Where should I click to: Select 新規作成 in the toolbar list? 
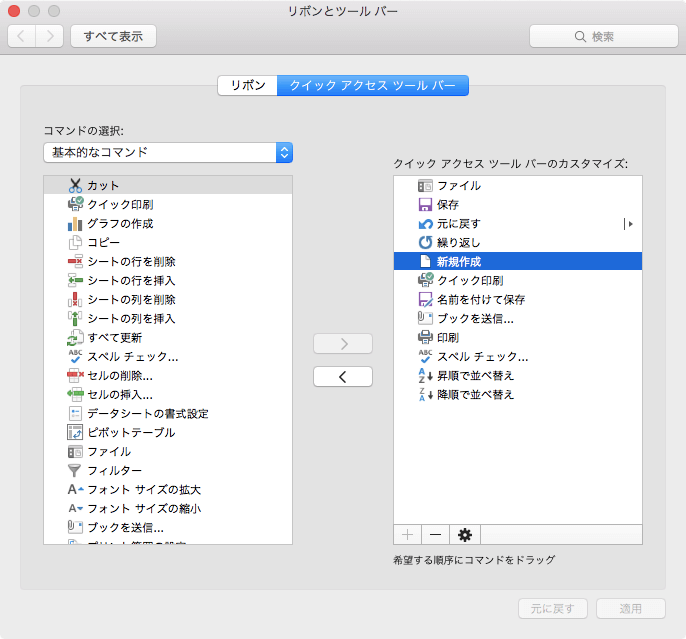coord(518,262)
